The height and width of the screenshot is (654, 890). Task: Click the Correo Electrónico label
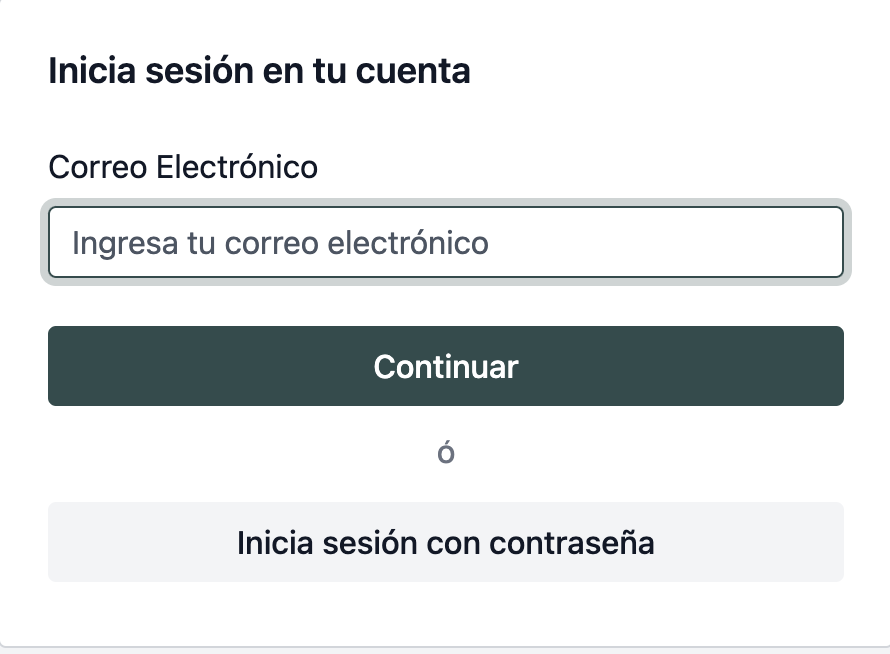pyautogui.click(x=183, y=167)
